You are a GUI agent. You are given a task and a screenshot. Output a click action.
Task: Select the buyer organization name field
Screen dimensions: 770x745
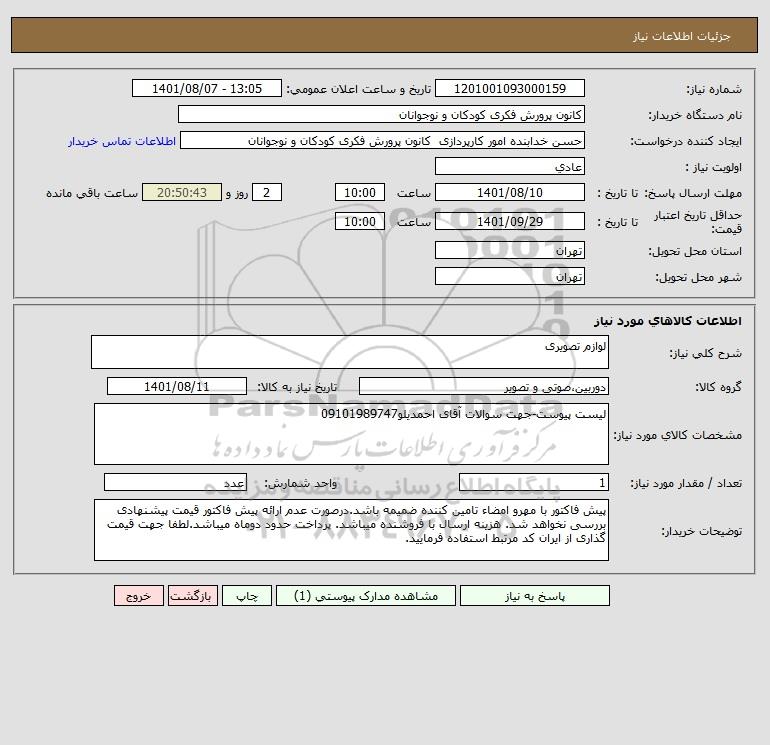coord(381,114)
